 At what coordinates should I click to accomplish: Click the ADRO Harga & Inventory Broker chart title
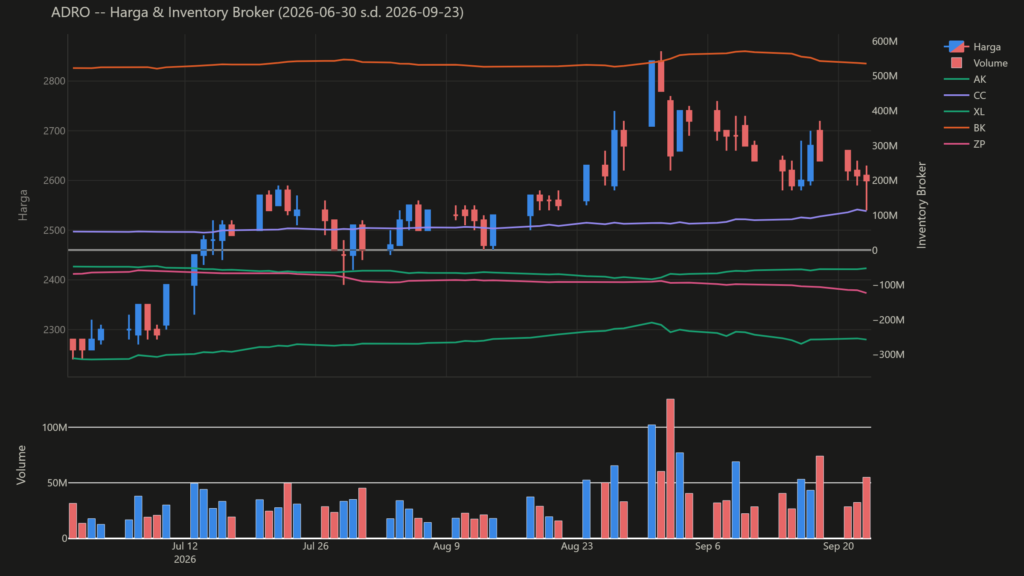(x=257, y=12)
